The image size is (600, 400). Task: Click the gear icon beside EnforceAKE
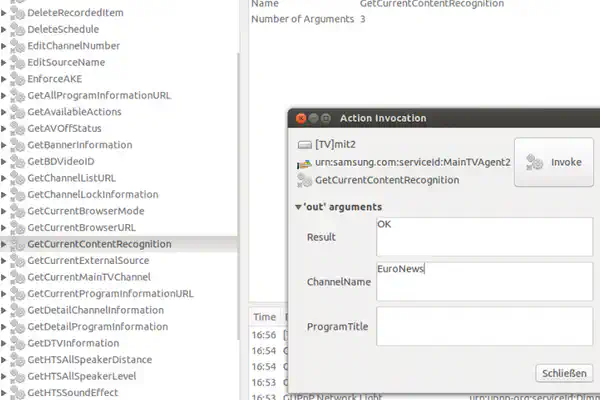17,79
